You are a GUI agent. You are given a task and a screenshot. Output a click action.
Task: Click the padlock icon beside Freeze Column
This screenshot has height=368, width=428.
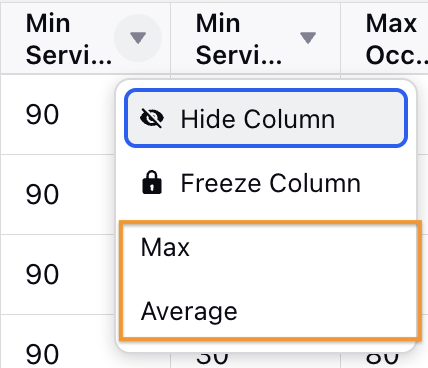click(152, 182)
